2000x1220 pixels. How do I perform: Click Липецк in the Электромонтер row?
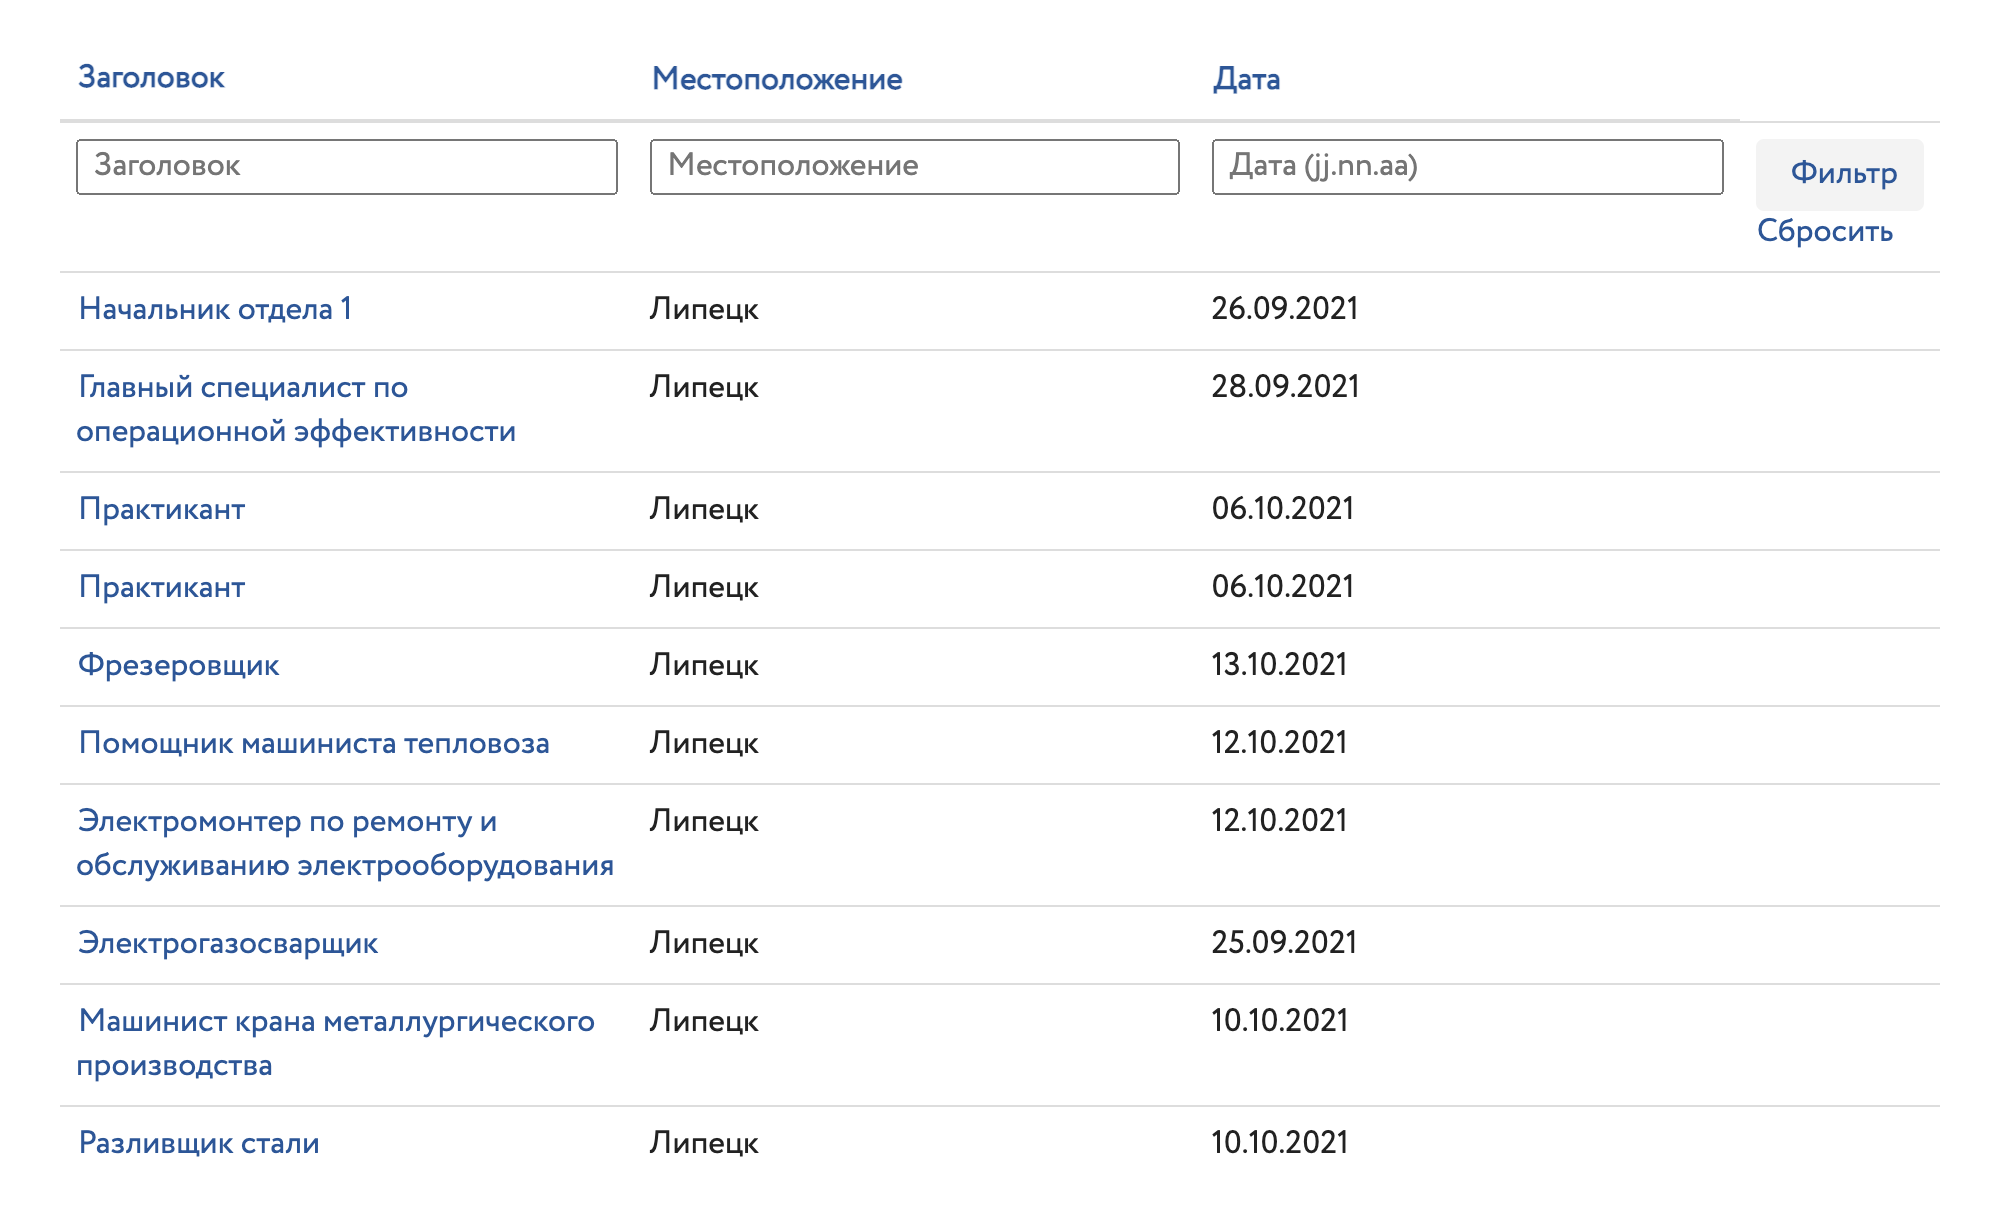pos(704,822)
